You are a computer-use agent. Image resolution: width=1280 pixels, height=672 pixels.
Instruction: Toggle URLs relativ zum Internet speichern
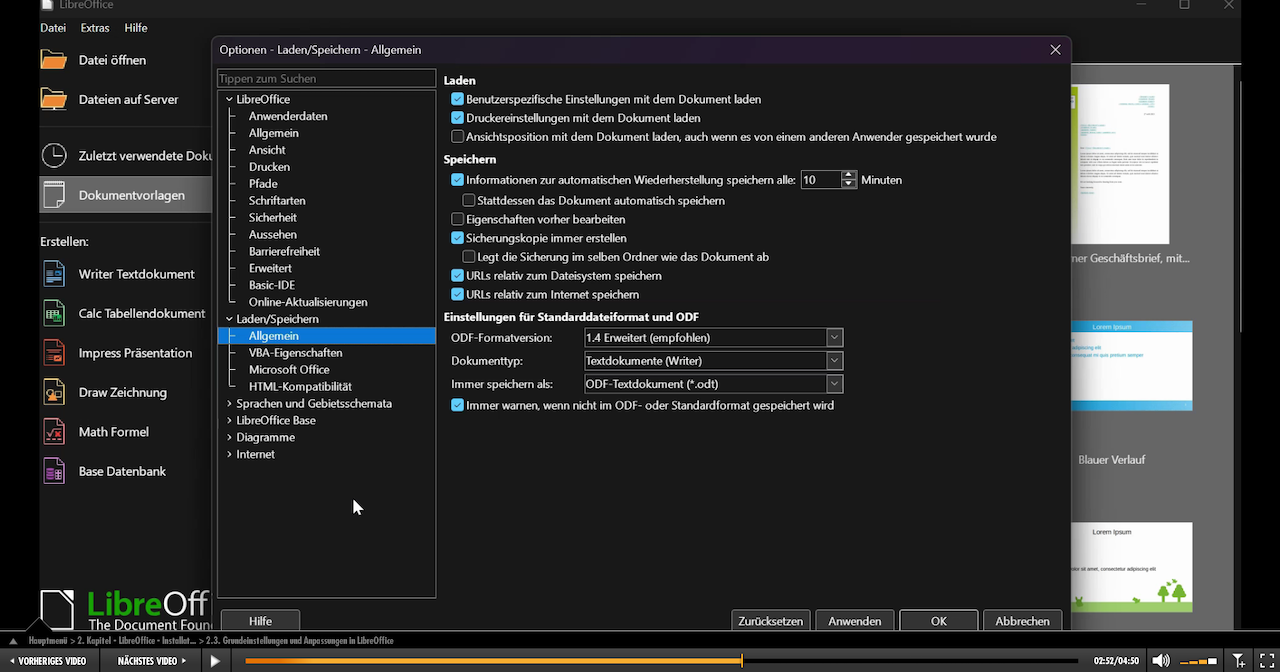[458, 294]
